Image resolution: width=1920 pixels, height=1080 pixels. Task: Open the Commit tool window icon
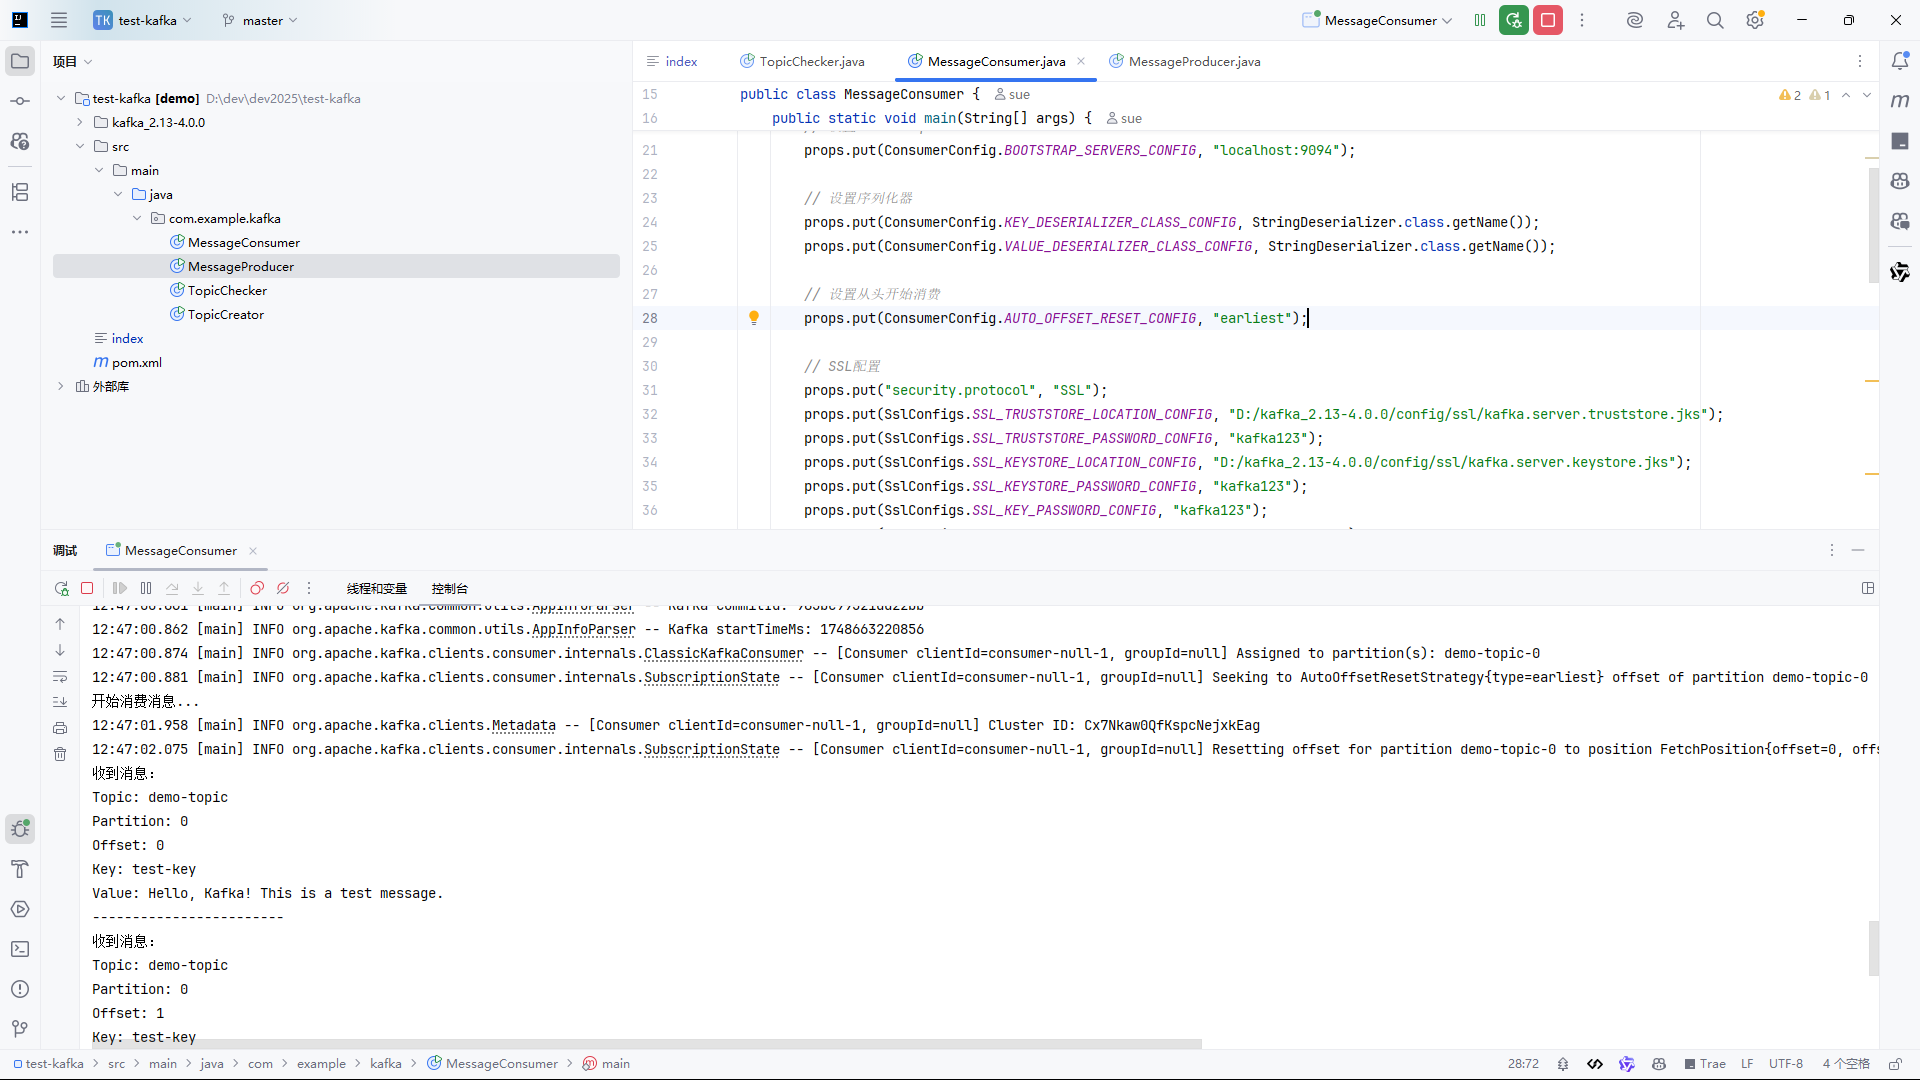[x=20, y=101]
